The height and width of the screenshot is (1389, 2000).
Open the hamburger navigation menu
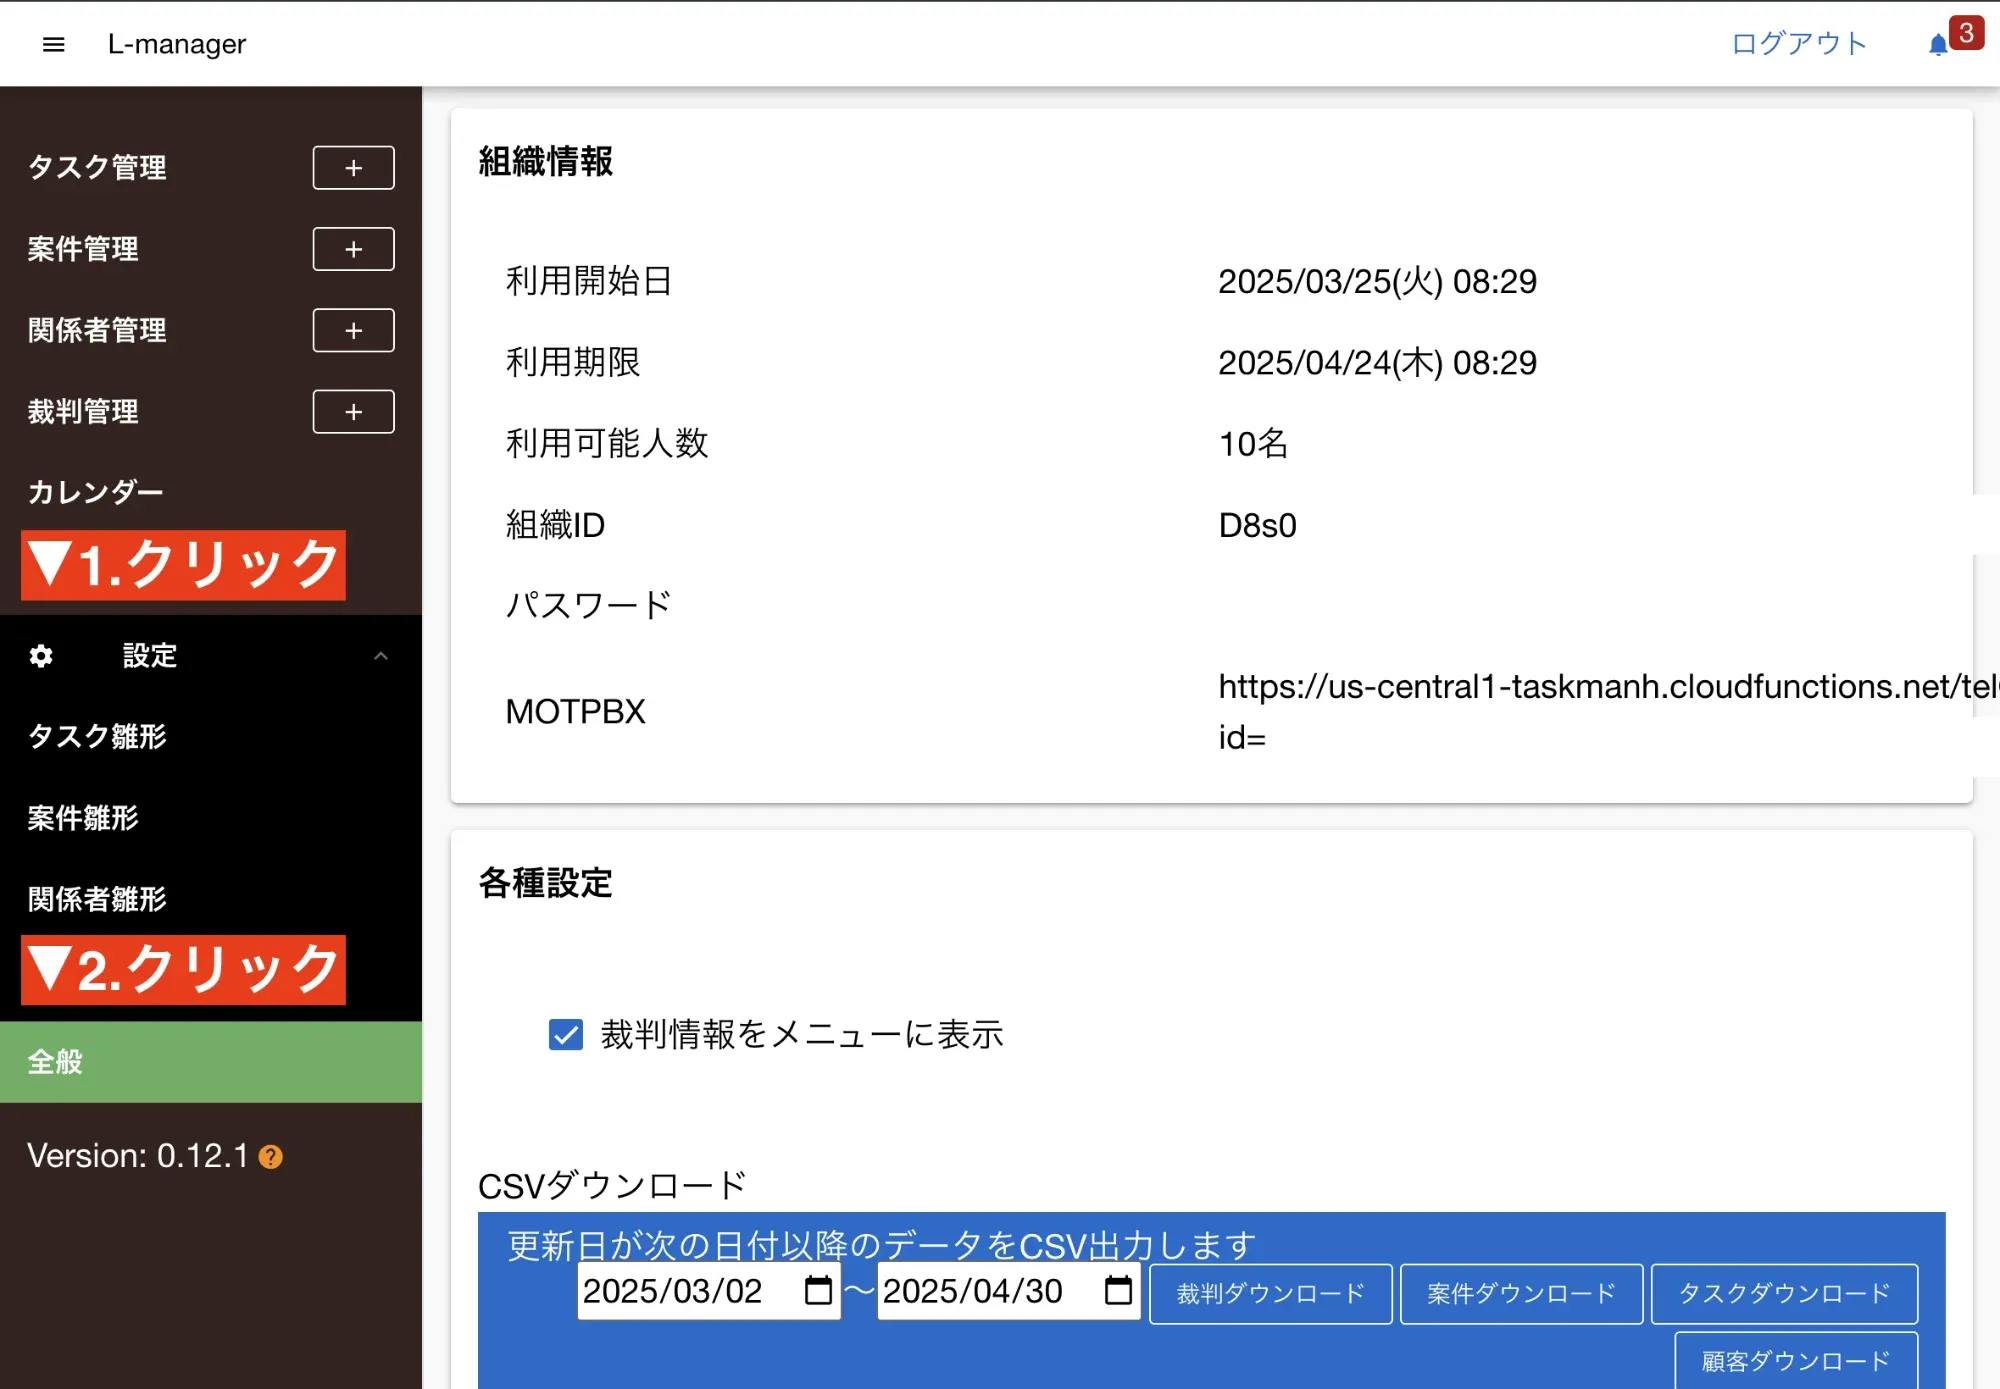pyautogui.click(x=54, y=44)
